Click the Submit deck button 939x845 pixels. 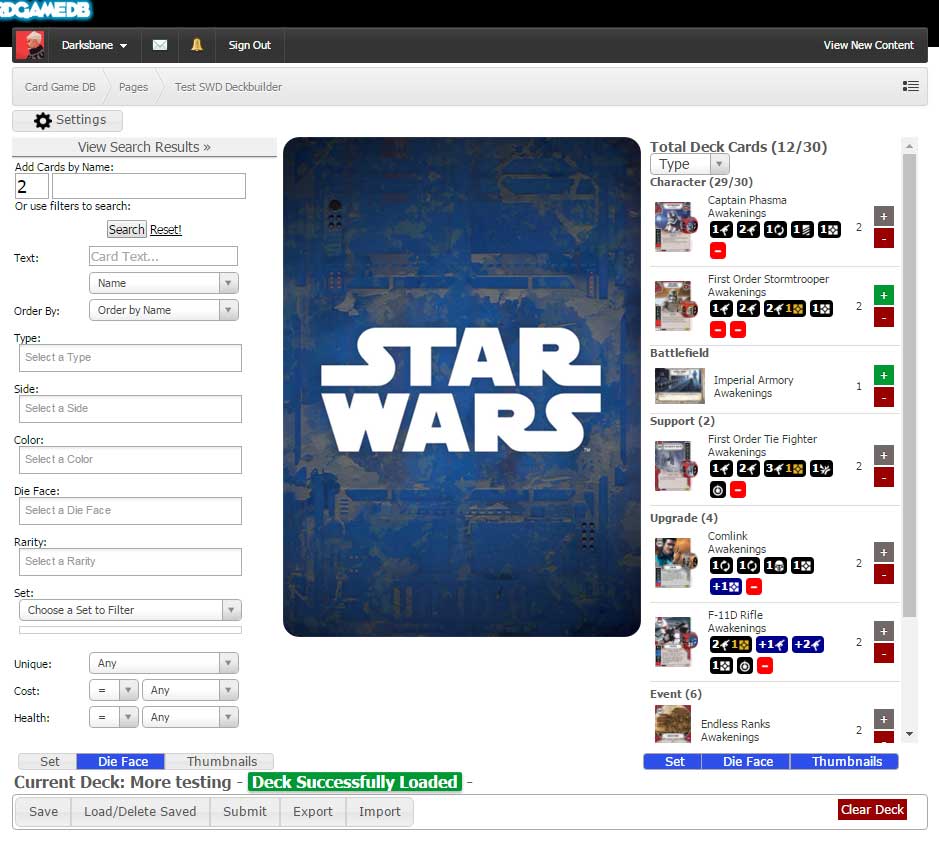point(245,811)
